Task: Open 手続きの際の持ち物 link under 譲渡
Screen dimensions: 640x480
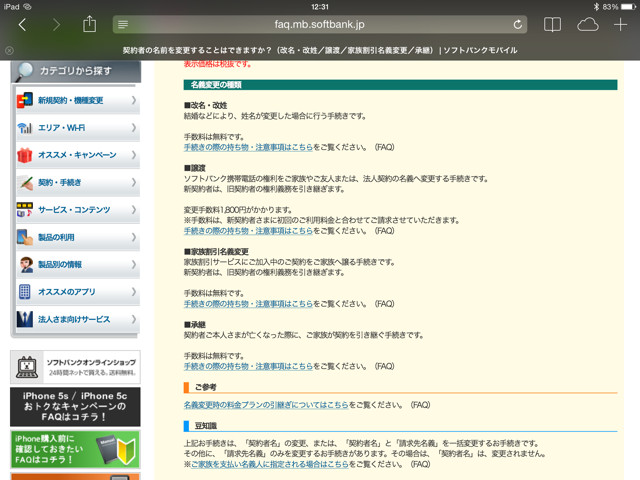Action: pos(248,231)
